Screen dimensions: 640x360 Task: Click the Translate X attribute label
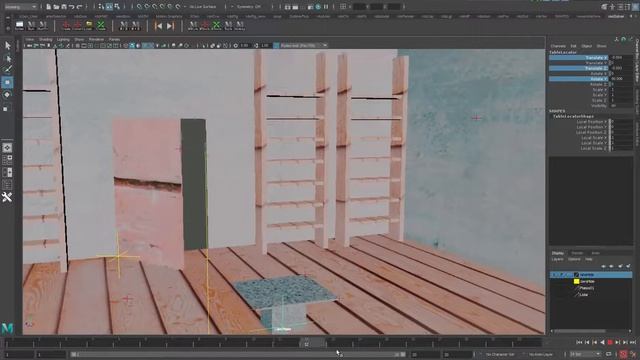(596, 58)
